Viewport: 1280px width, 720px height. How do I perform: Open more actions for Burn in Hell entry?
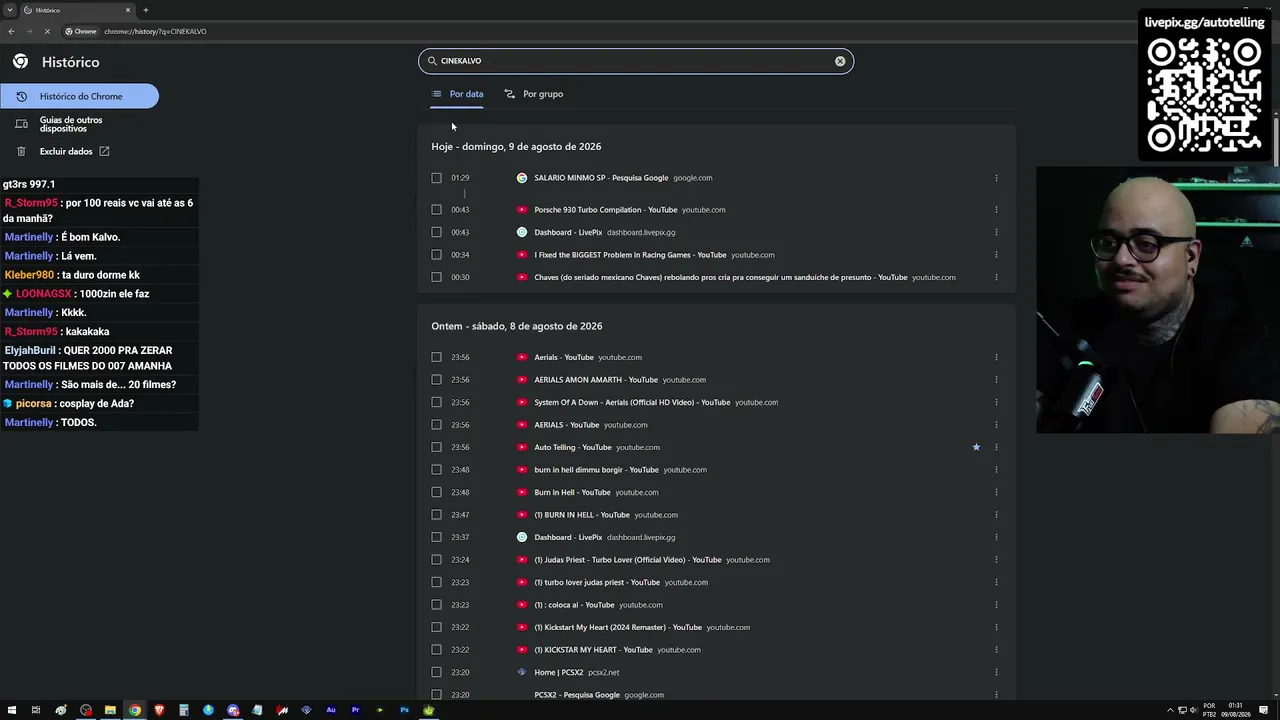[996, 492]
